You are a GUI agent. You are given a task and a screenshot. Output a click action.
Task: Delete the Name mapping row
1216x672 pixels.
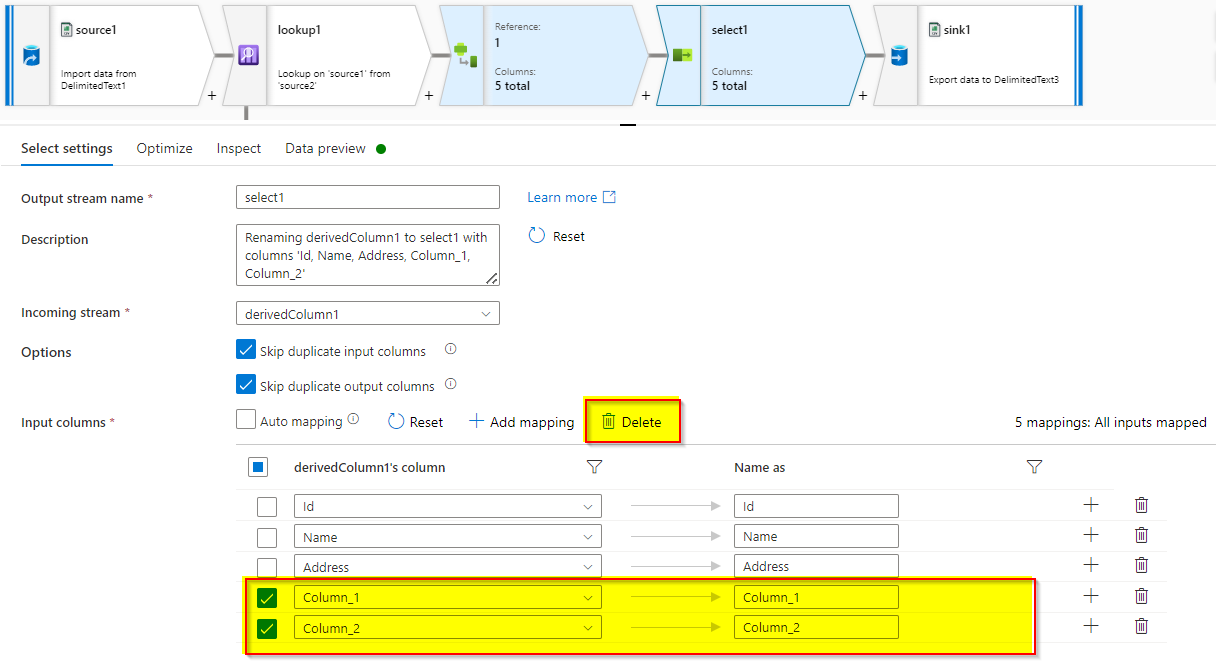coord(1141,535)
